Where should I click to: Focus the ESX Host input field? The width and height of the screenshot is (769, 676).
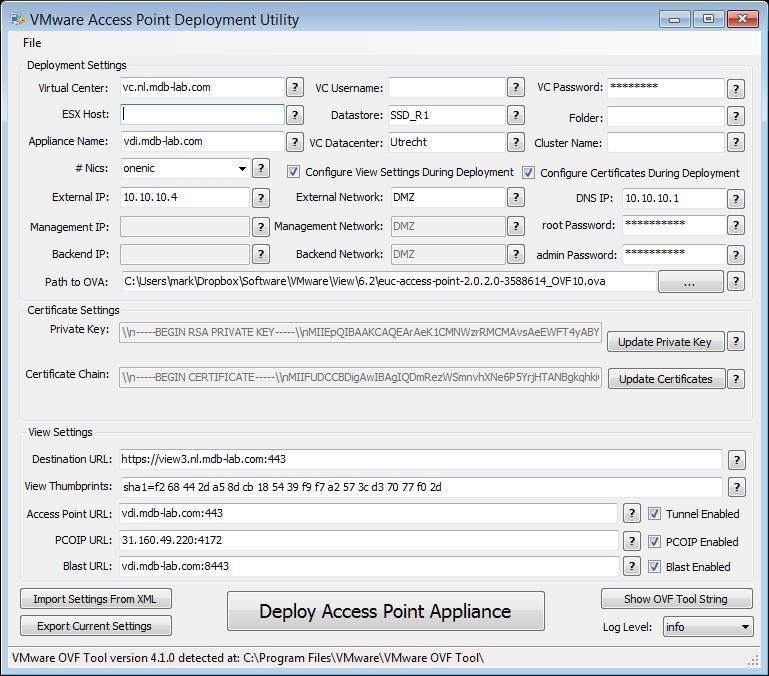coord(202,114)
